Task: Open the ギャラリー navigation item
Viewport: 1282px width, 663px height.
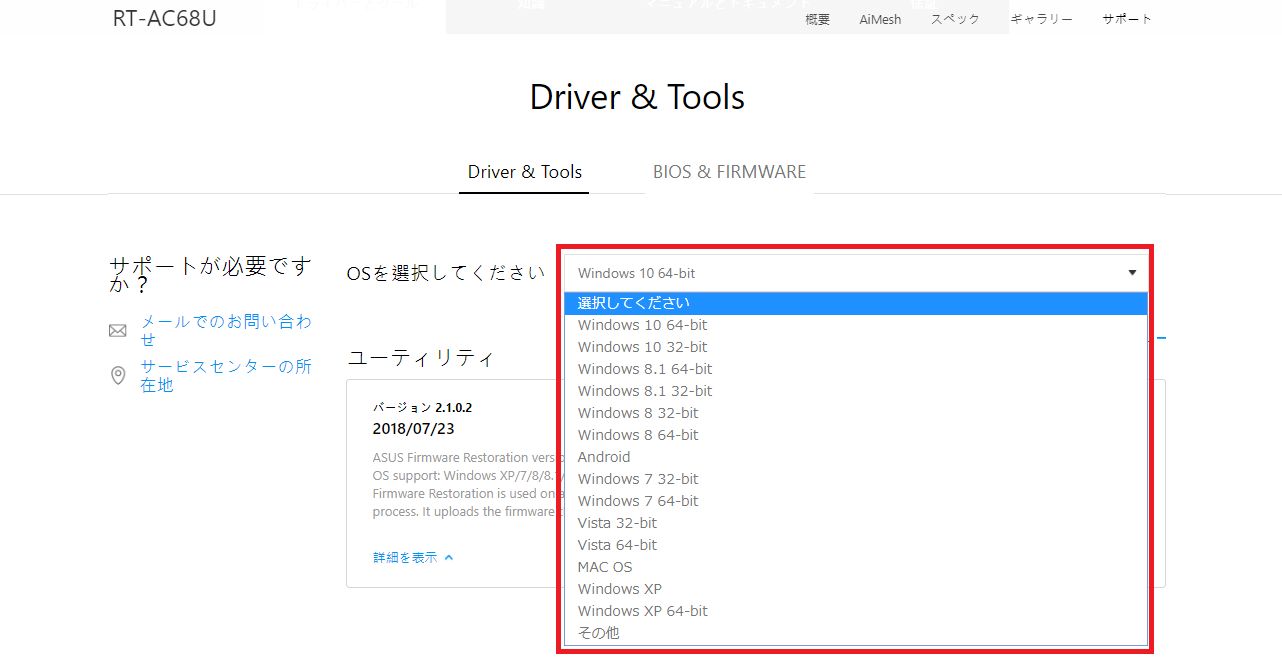Action: pos(1041,19)
